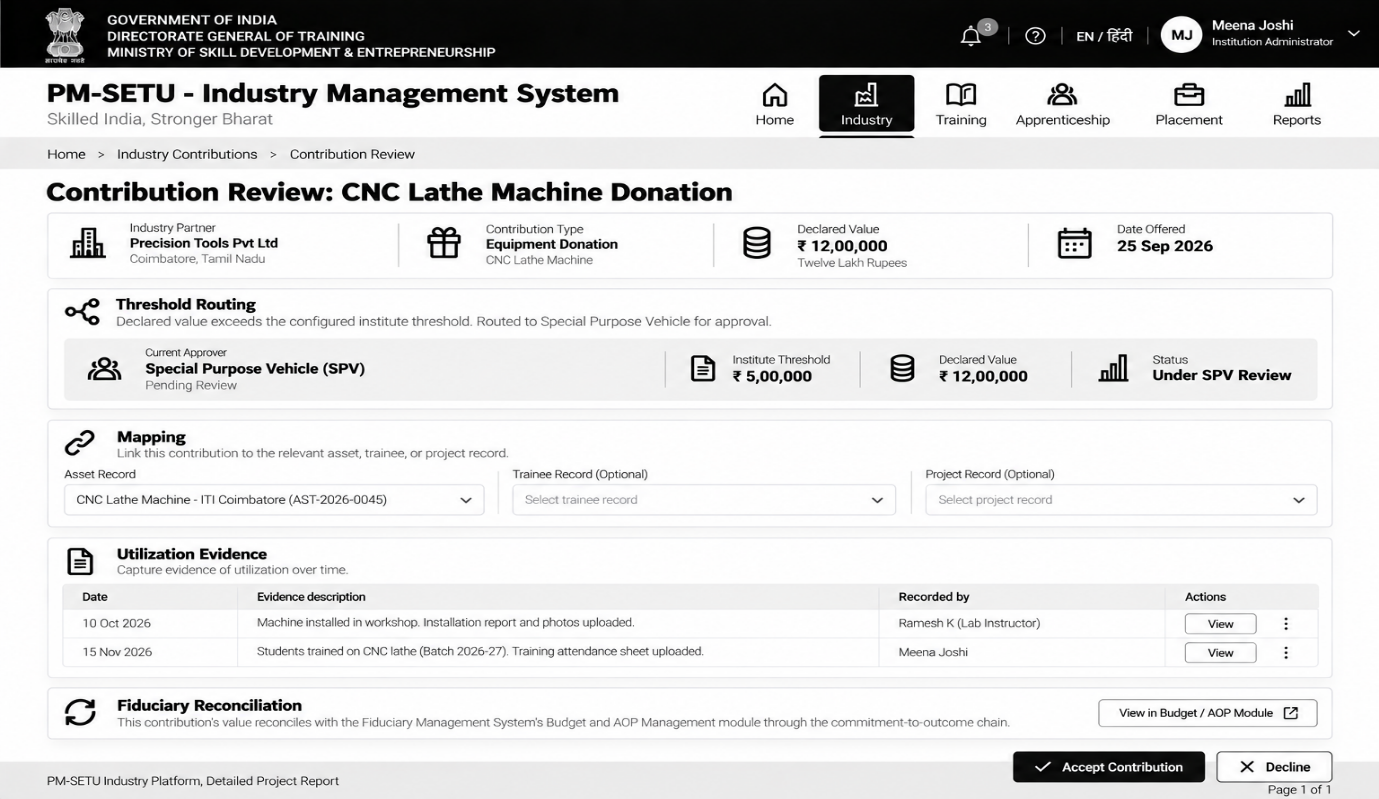
Task: Expand the Meena Joshi account menu
Action: (1354, 34)
